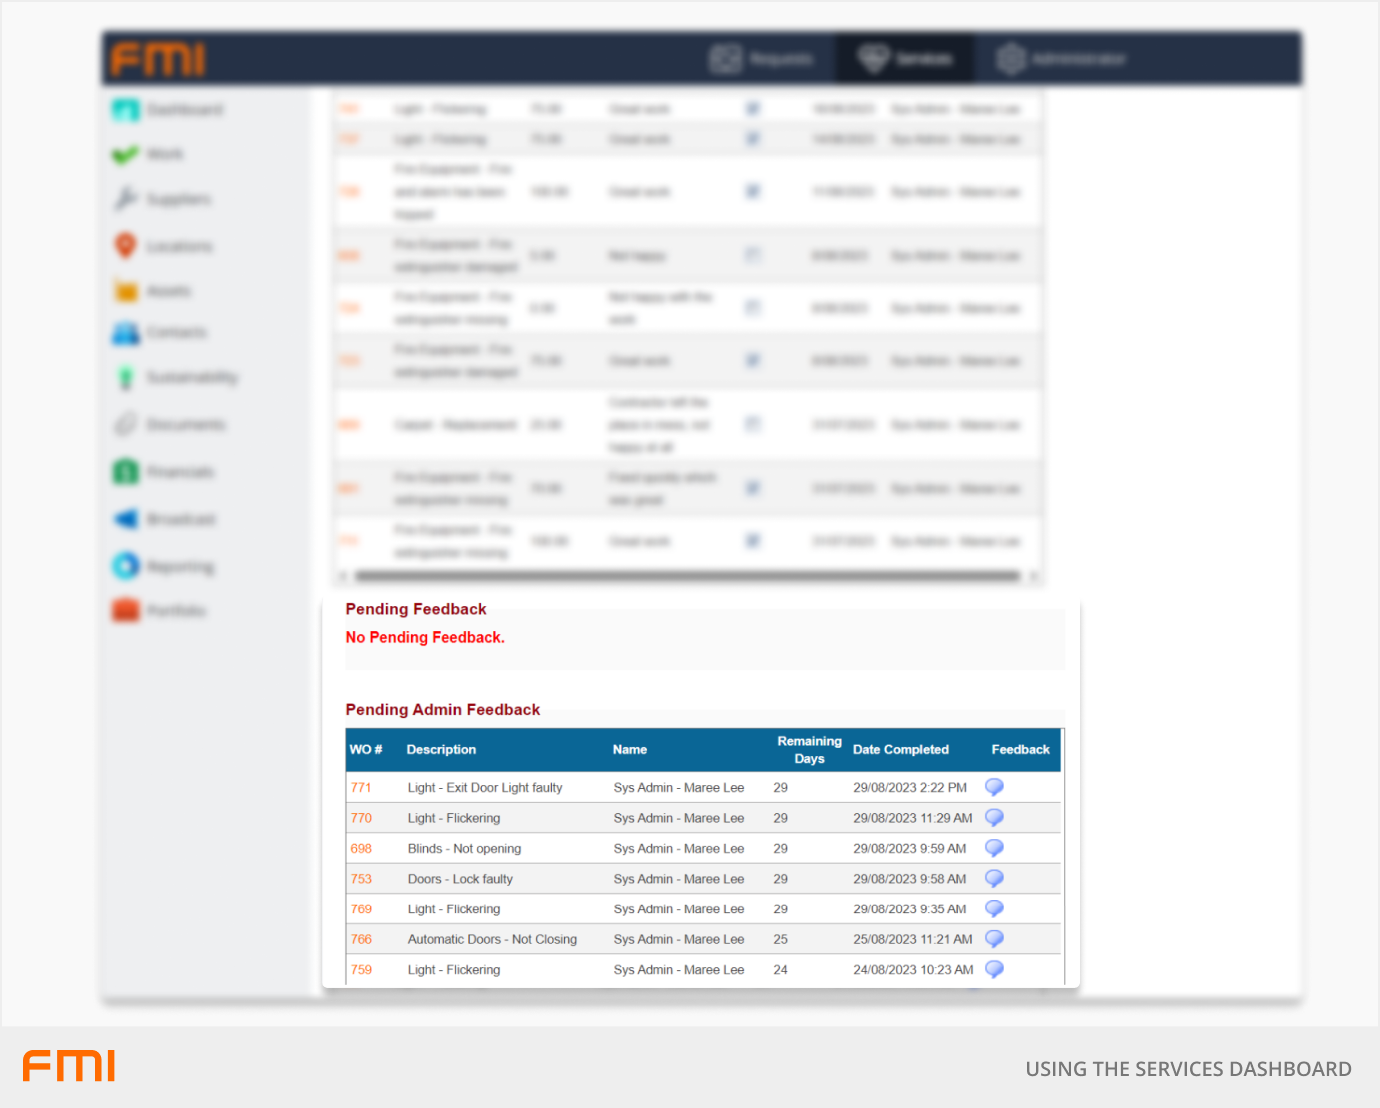Toggle checkbox in the Carpet - Replacement row
The width and height of the screenshot is (1380, 1108).
(753, 424)
